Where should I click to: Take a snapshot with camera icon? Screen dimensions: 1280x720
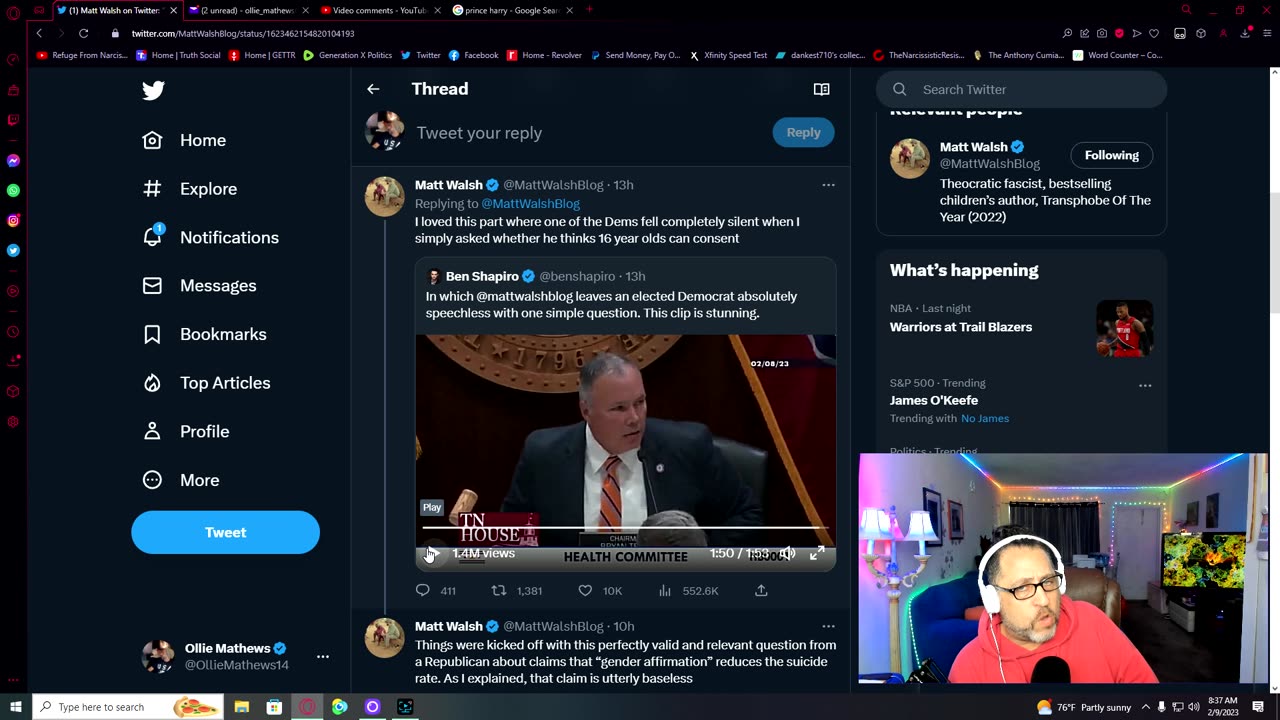1102,33
